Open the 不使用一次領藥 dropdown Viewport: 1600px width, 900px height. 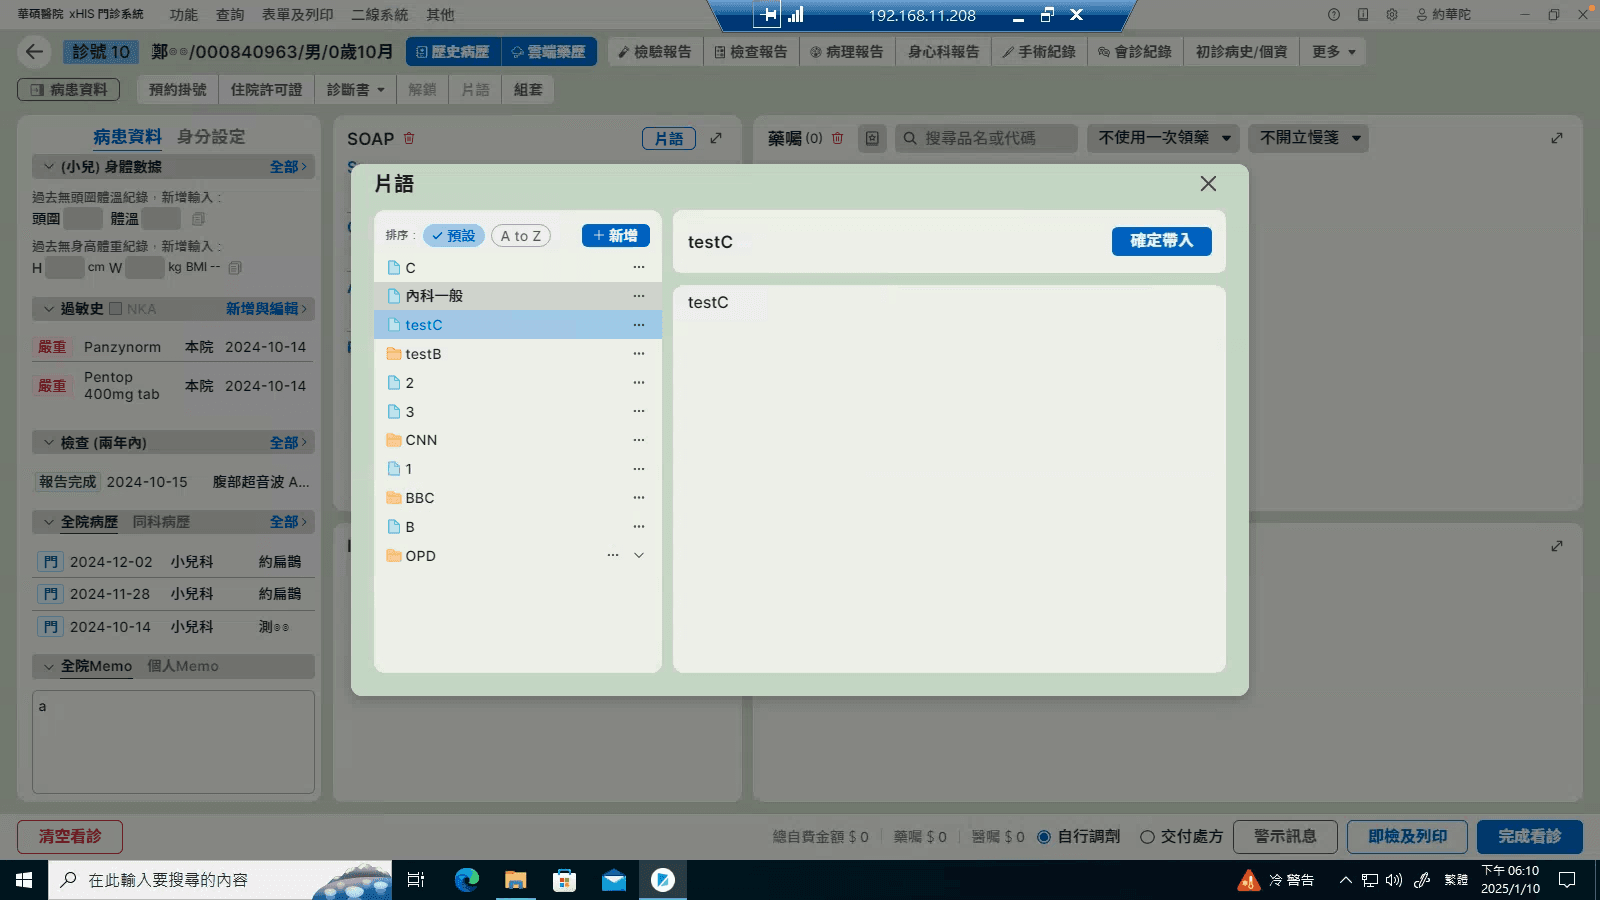coord(1164,138)
